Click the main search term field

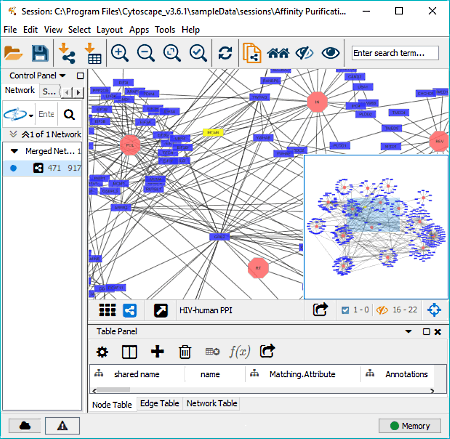point(395,53)
